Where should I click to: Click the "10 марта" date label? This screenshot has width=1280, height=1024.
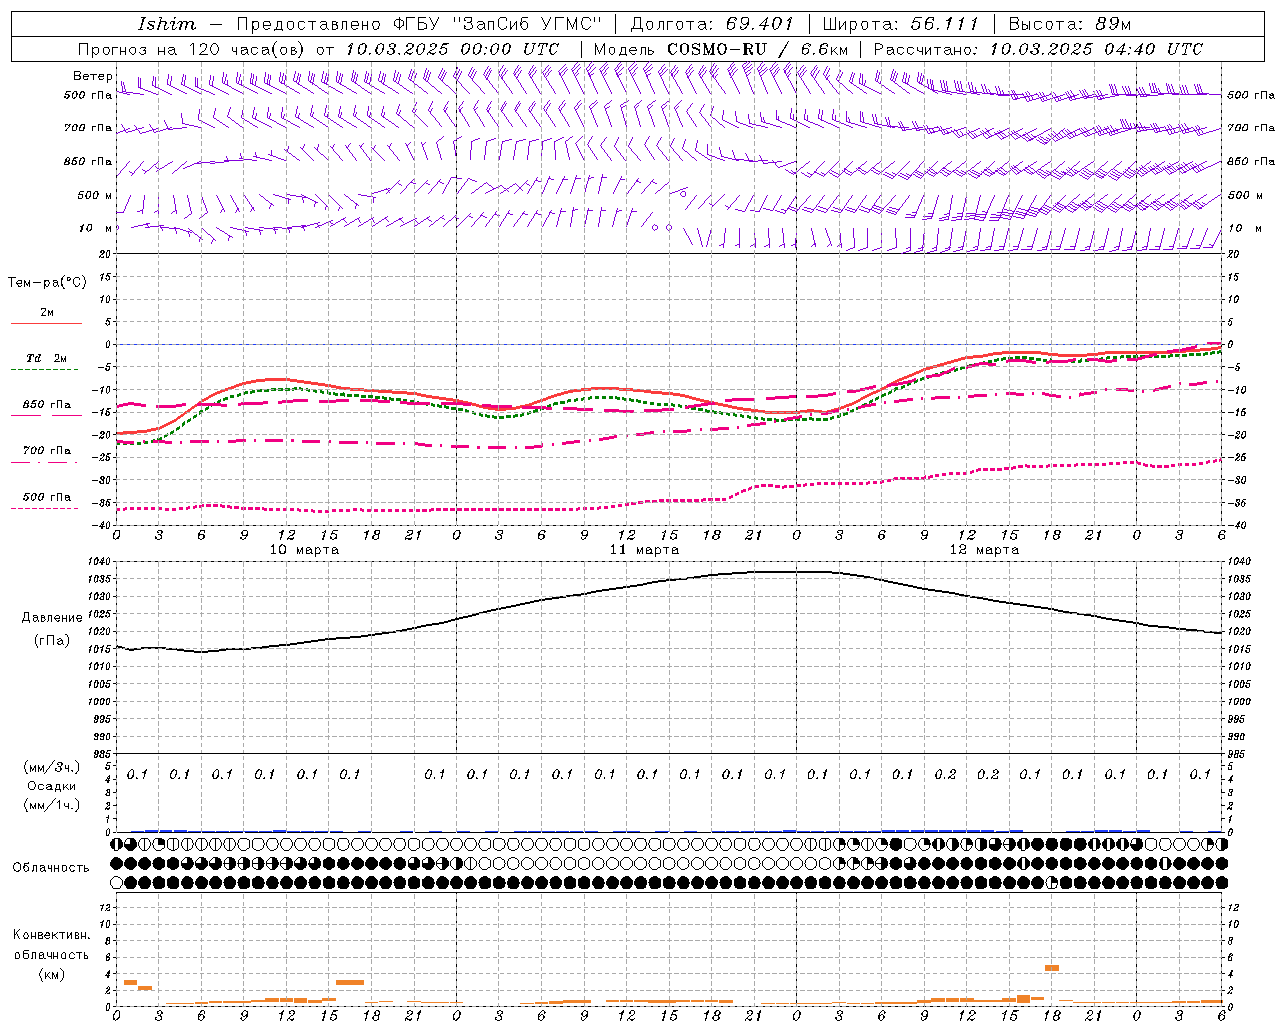pyautogui.click(x=304, y=550)
